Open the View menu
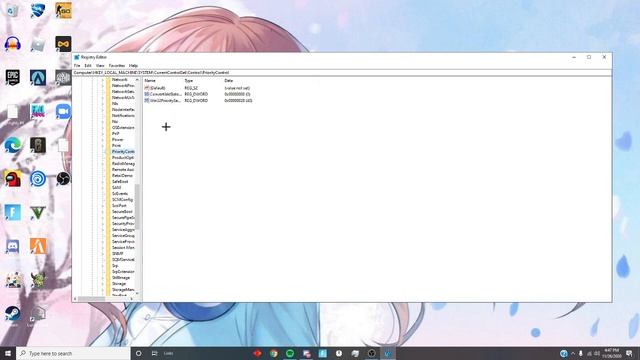 [100, 65]
